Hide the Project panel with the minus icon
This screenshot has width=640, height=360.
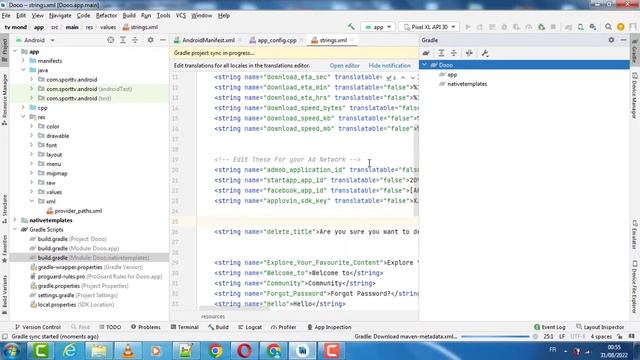point(162,40)
